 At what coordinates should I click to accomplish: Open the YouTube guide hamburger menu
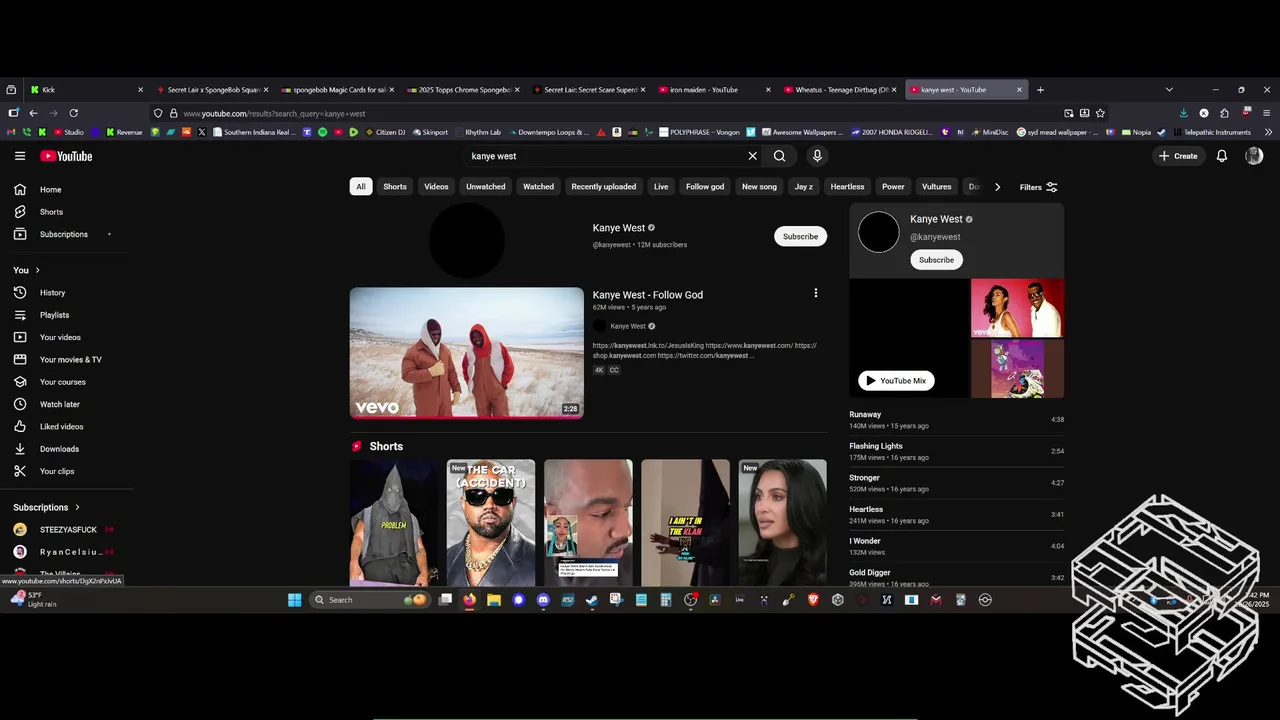(x=20, y=156)
